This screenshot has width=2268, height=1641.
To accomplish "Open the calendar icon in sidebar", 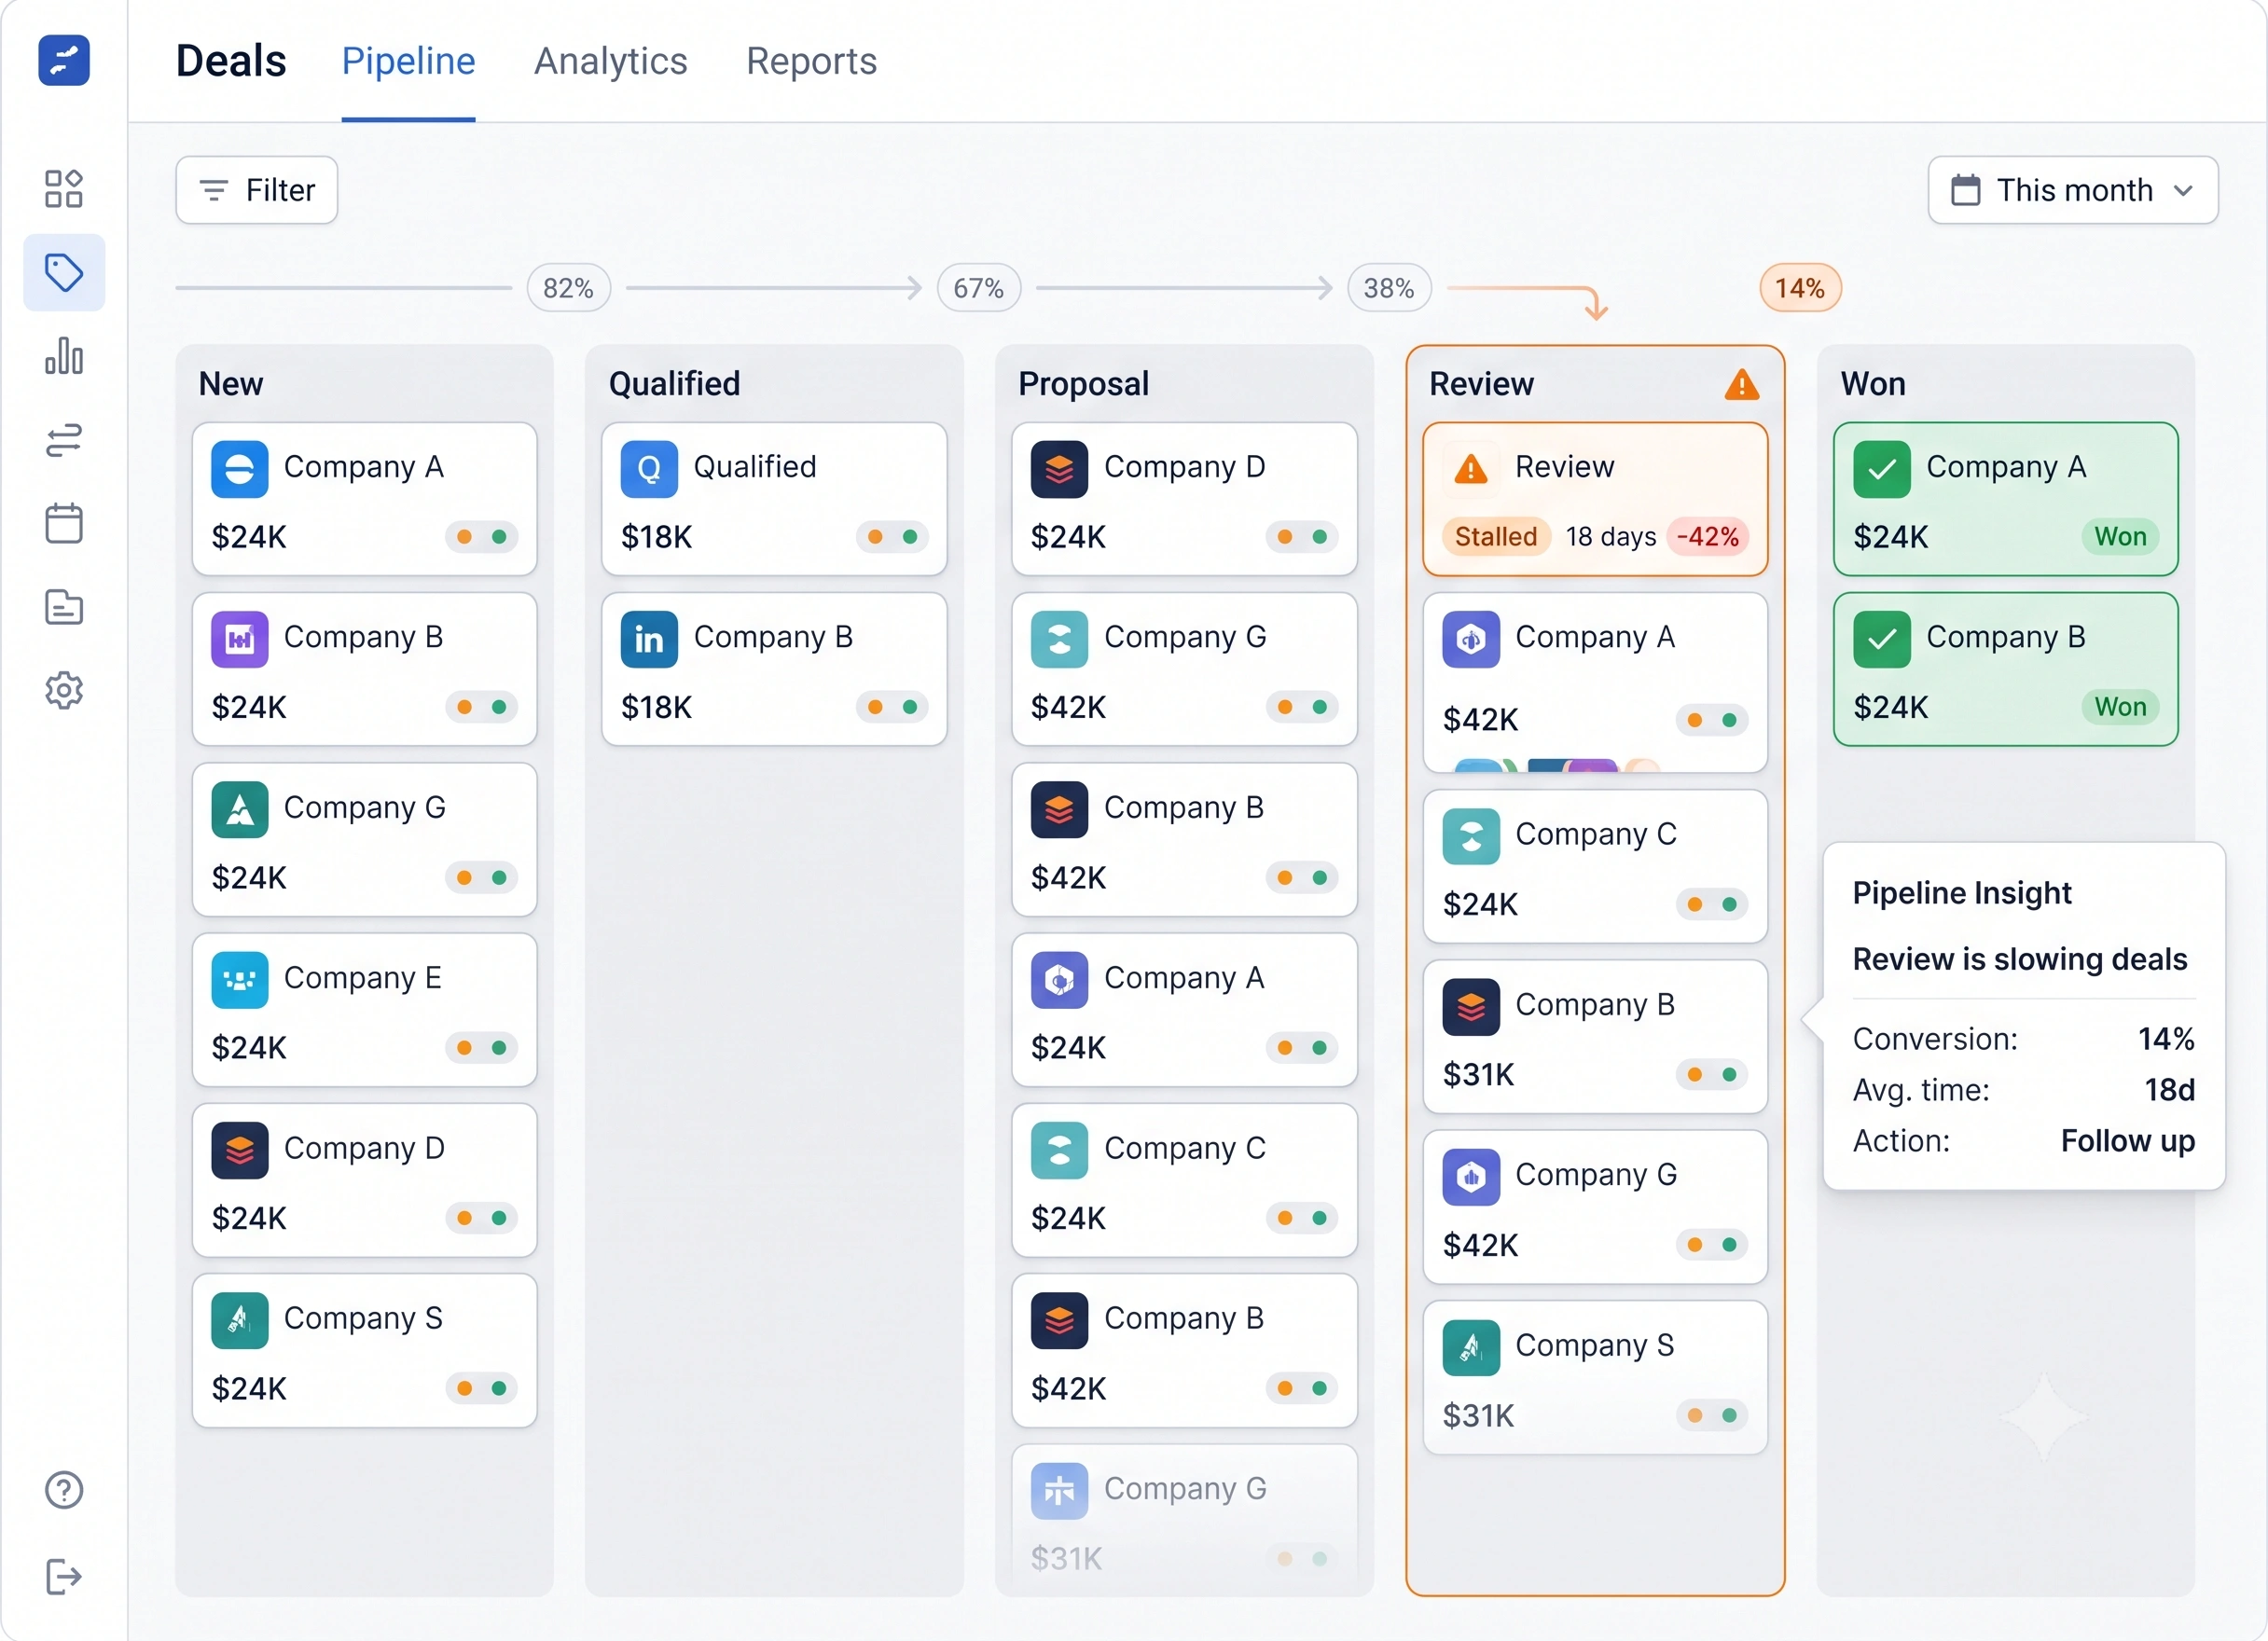I will click(64, 523).
